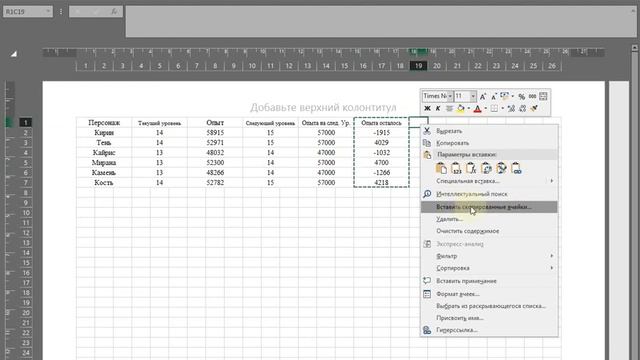640x360 pixels.
Task: Select Вставить примечание menu entry
Action: (489, 281)
